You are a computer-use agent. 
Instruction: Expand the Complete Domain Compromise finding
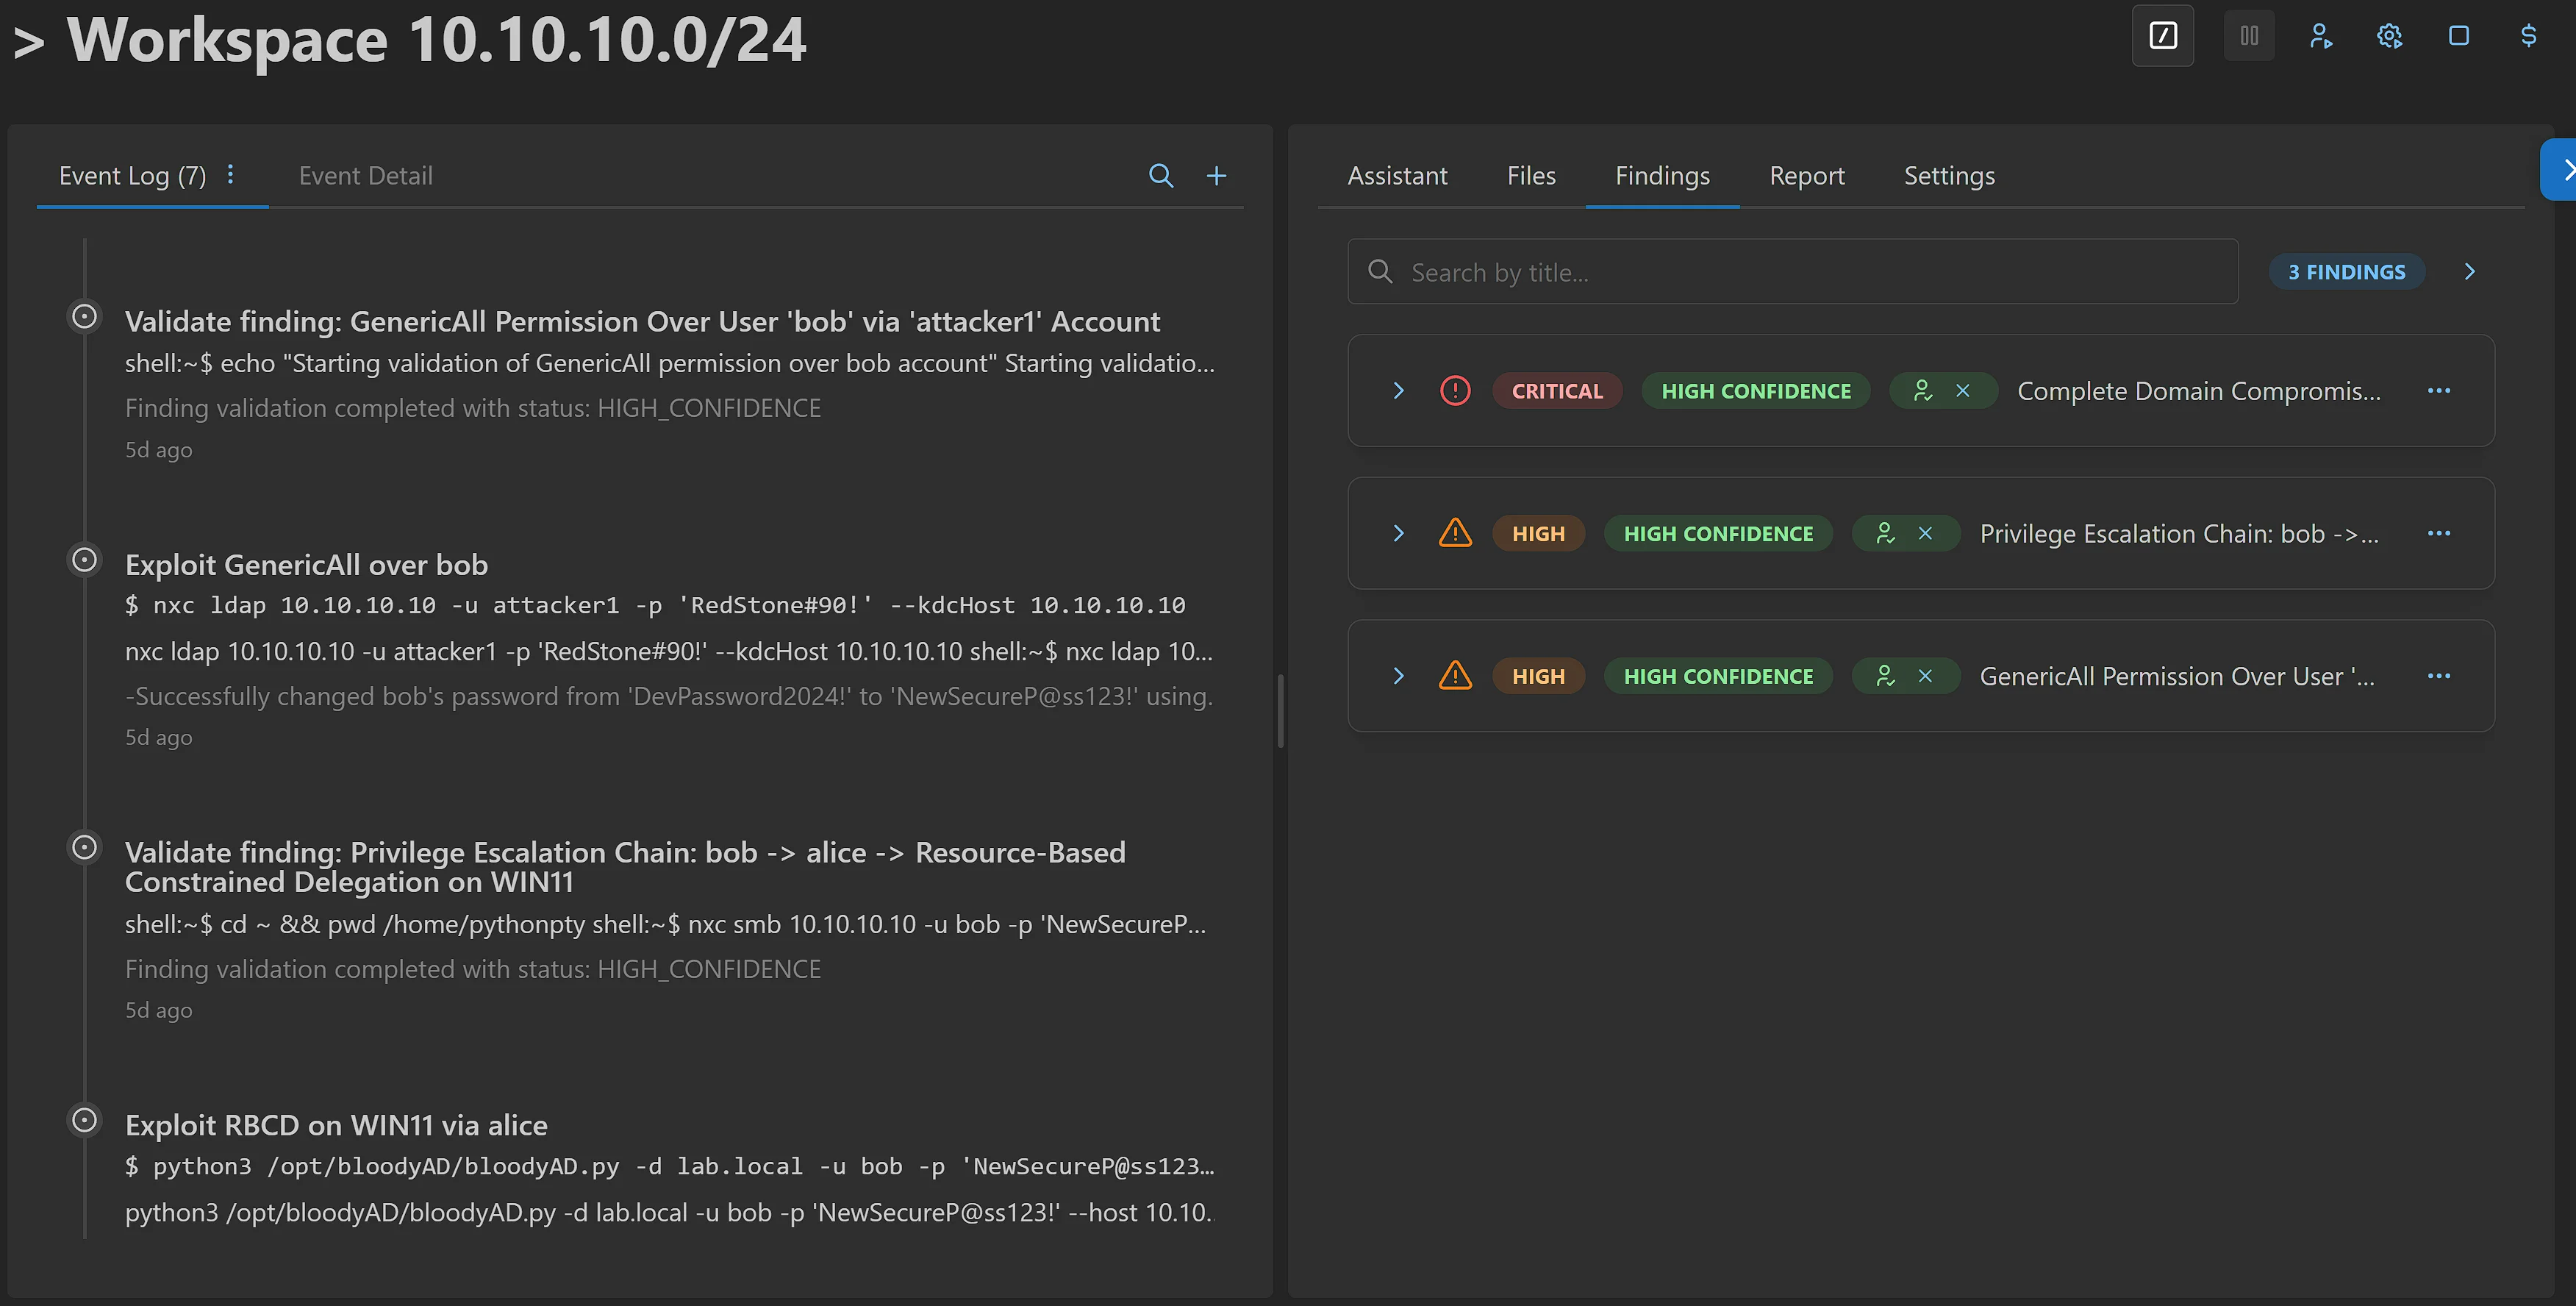(x=1399, y=391)
